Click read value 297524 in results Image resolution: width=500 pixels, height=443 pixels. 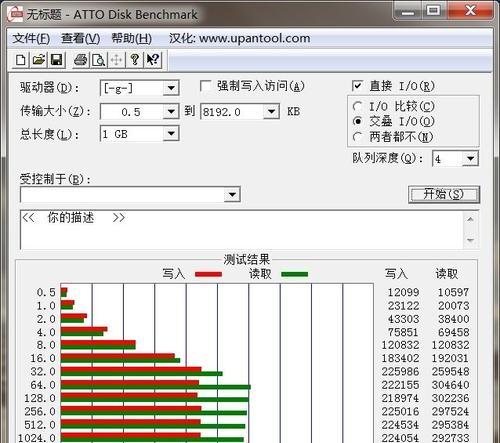450,412
